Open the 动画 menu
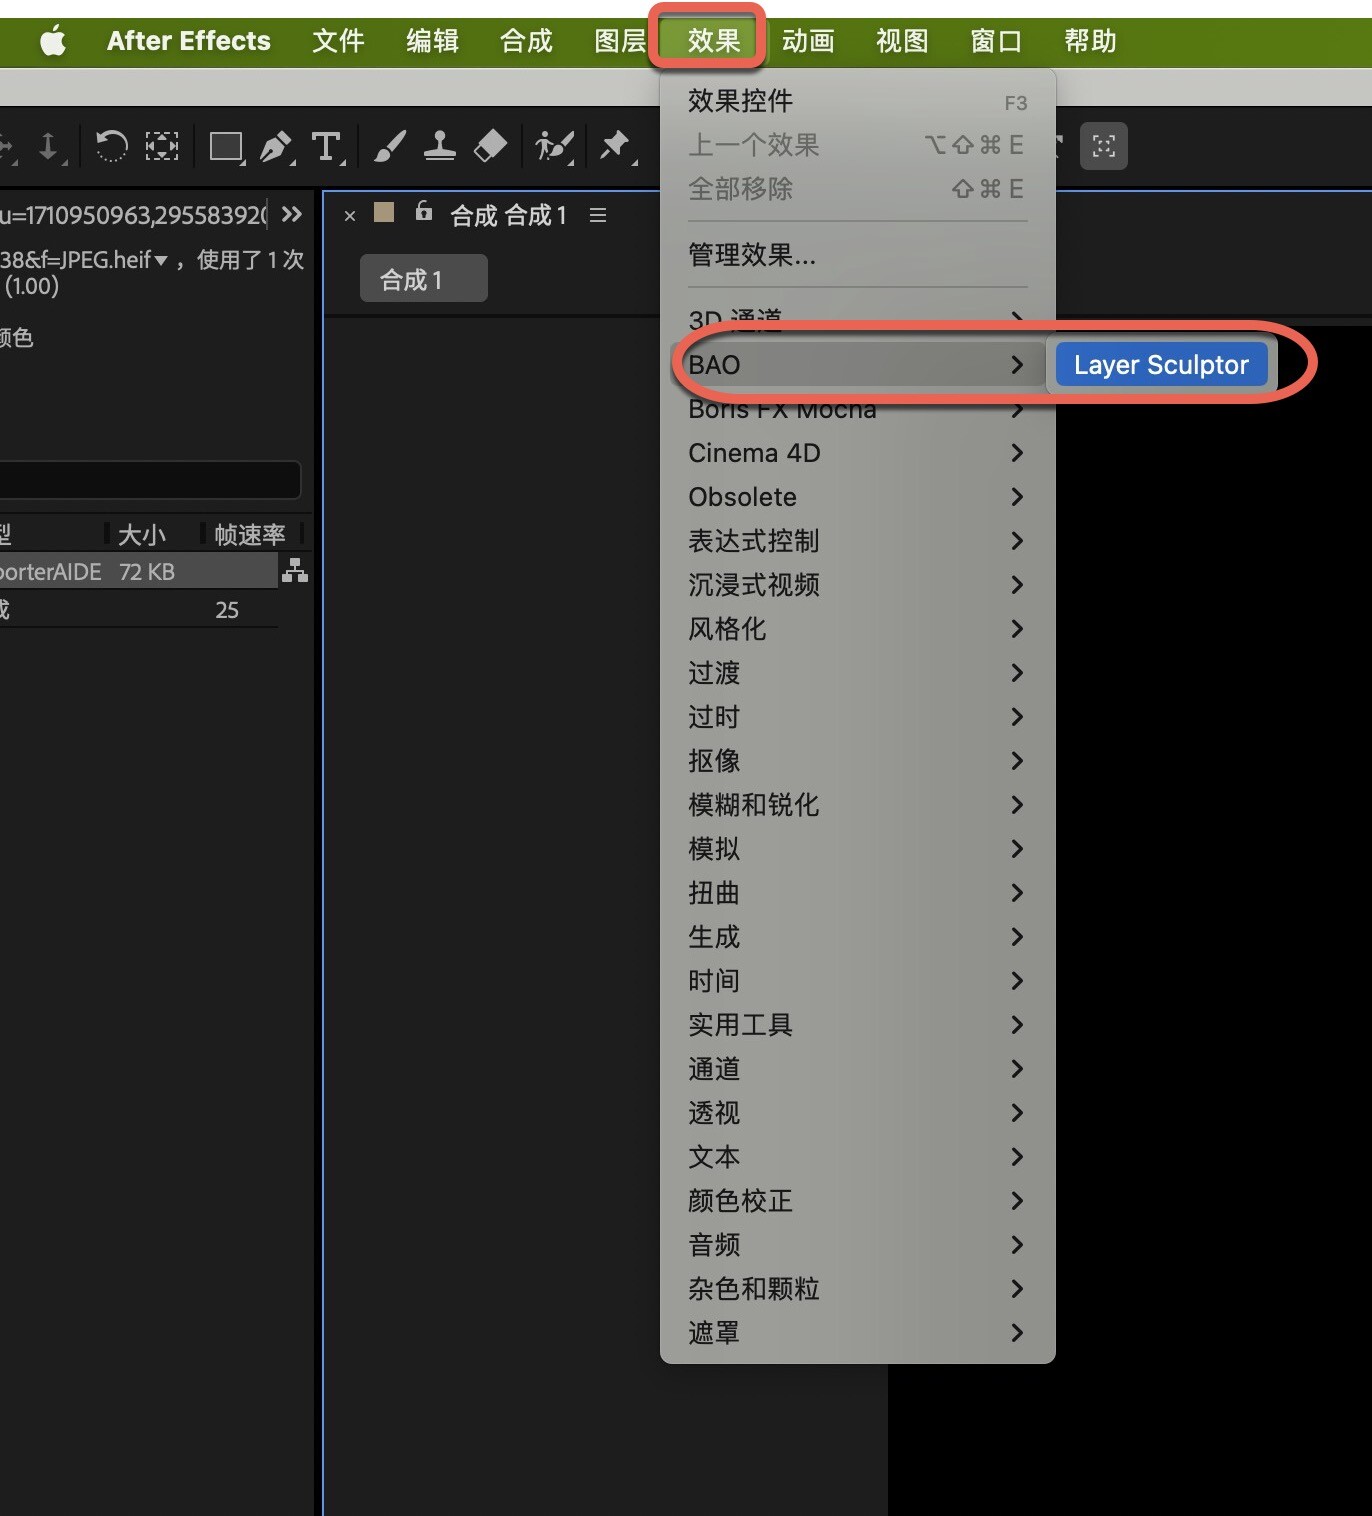 tap(808, 41)
